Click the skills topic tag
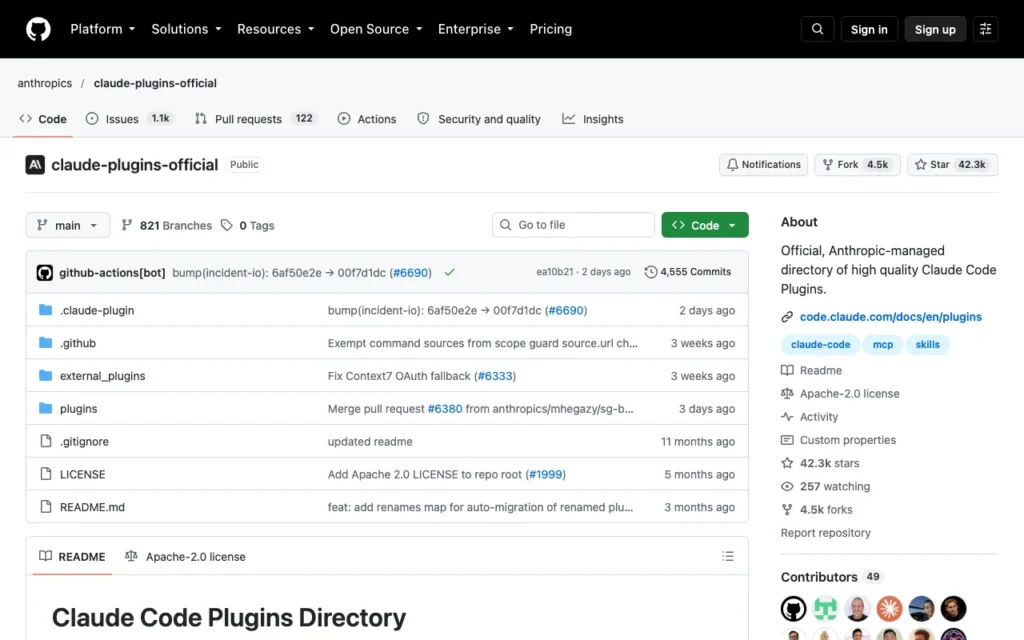1024x640 pixels. 927,345
